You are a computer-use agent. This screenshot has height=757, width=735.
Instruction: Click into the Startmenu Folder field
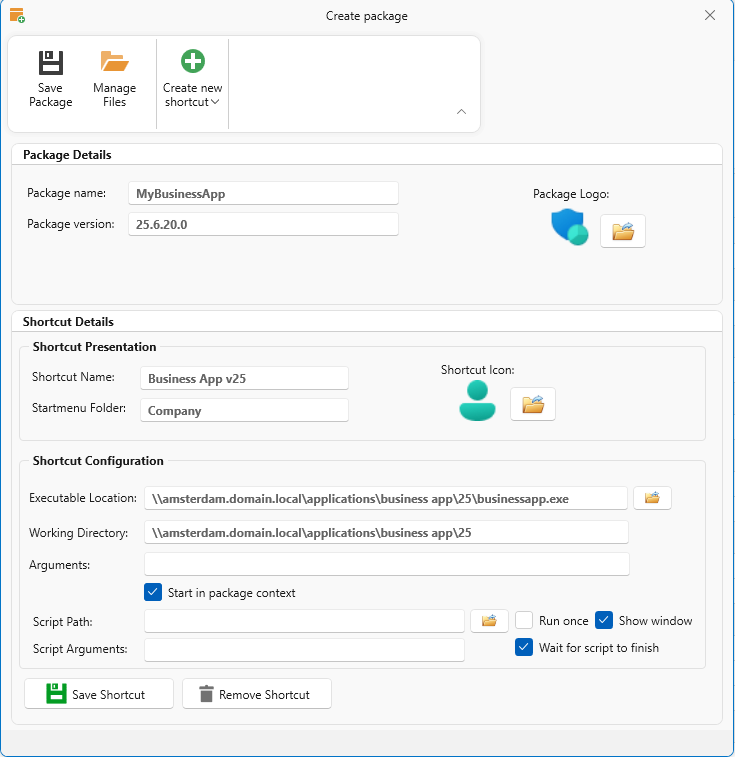coord(244,410)
